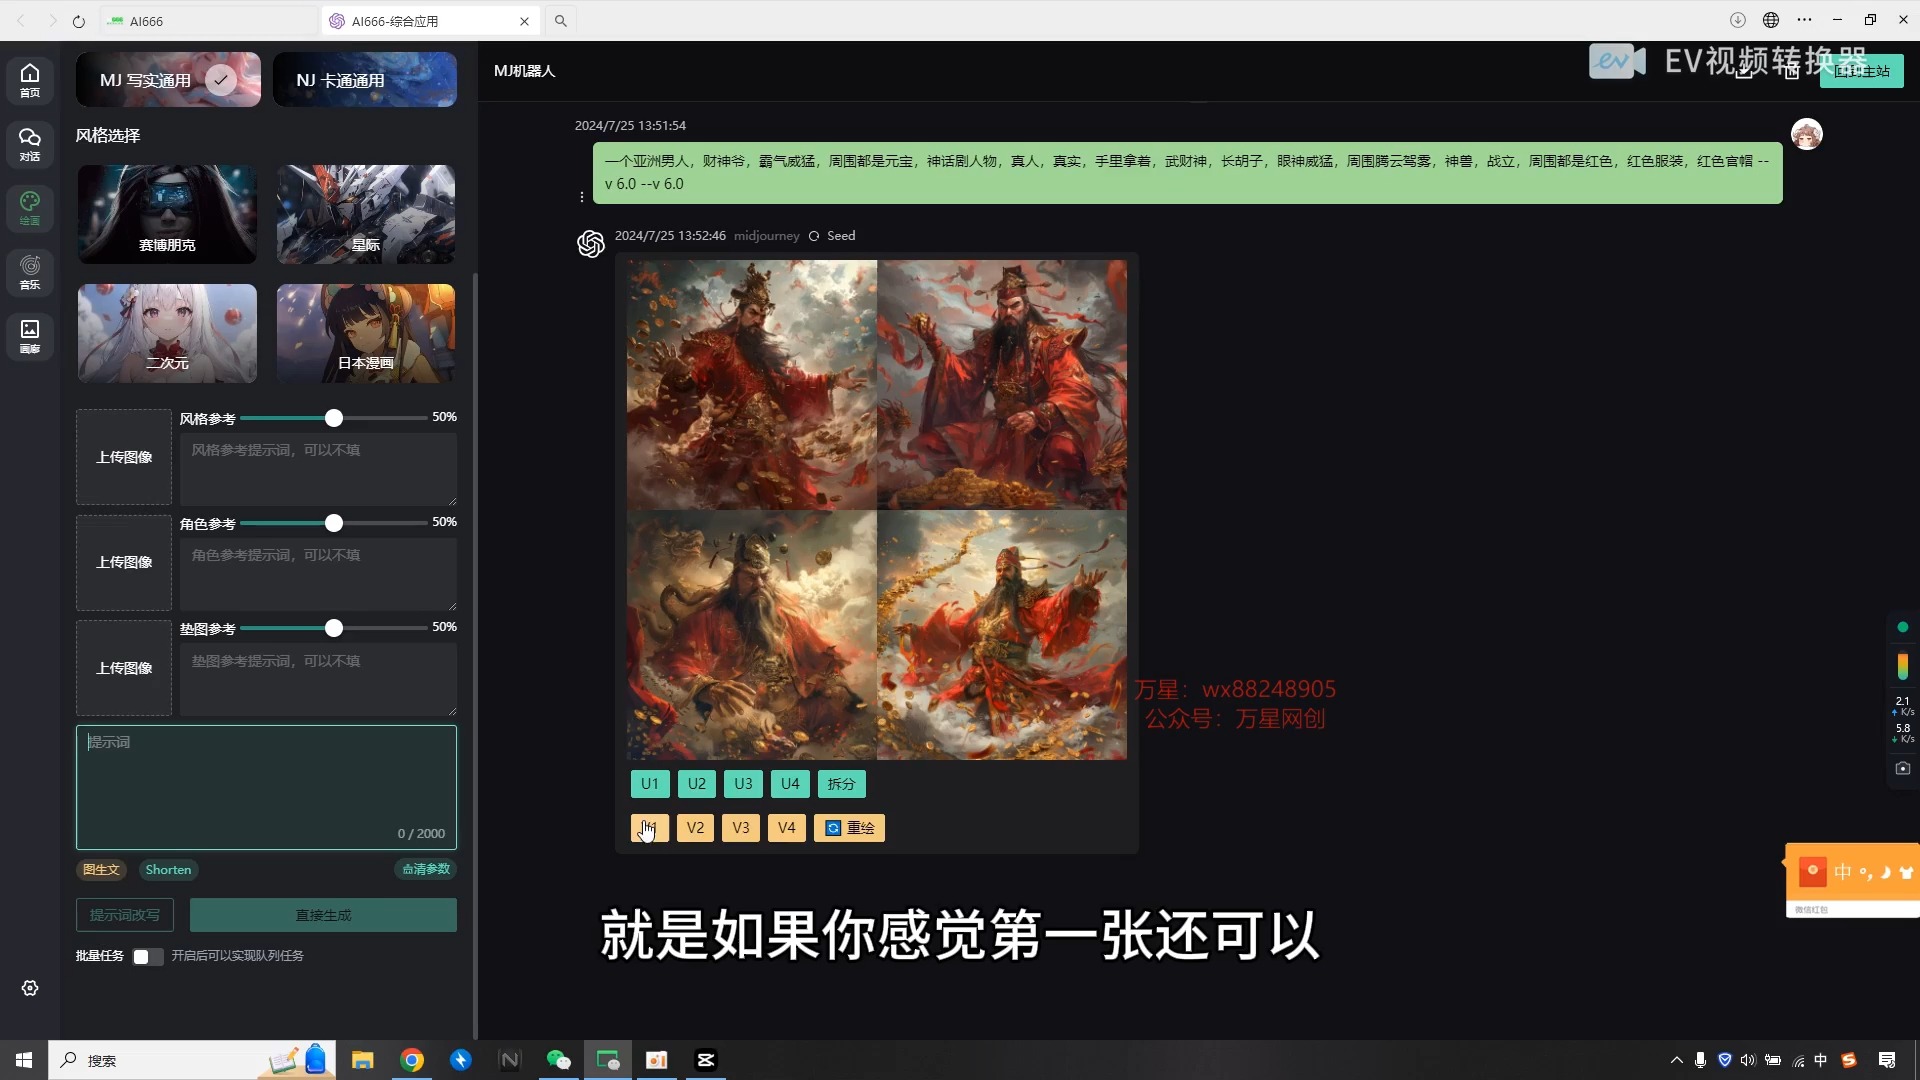Select the NJ 卡通通用 model card
Image resolution: width=1920 pixels, height=1080 pixels.
pos(364,80)
